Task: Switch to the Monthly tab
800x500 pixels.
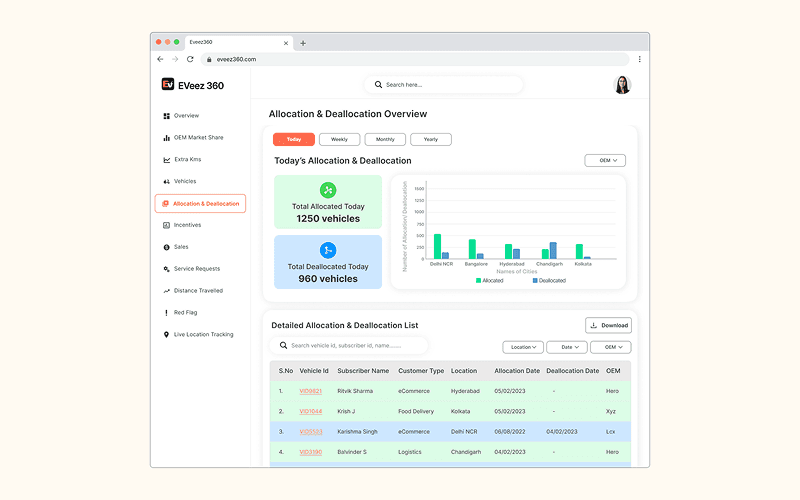Action: tap(385, 139)
